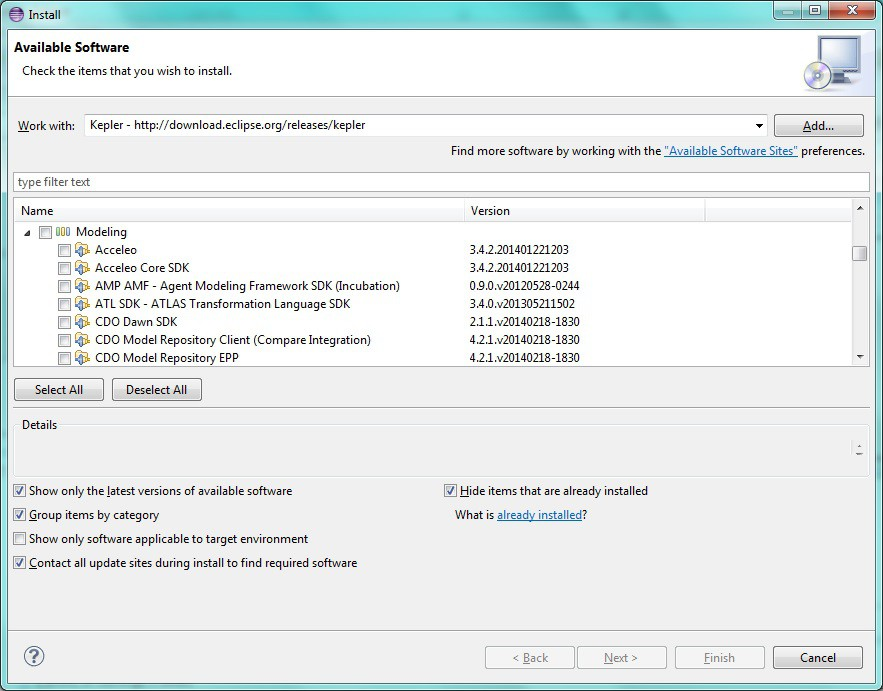The width and height of the screenshot is (883, 691).
Task: Click version 3.4.0.v201305211502
Action: (522, 304)
